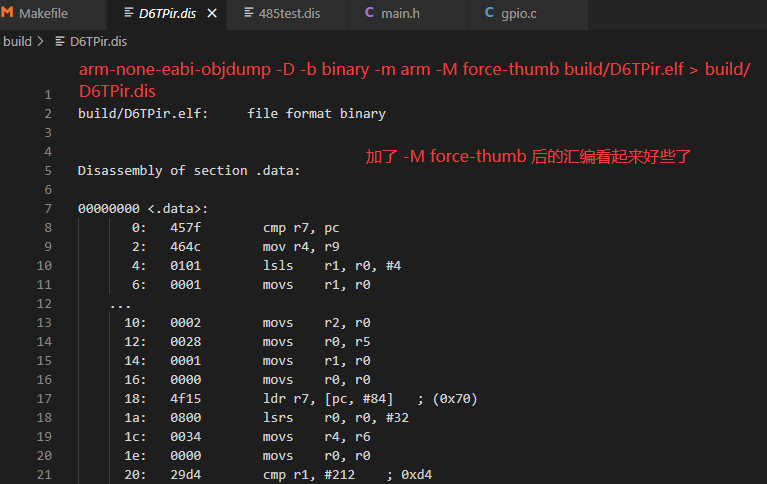Click the build folder breadcrumb
This screenshot has height=484, width=767.
(17, 42)
